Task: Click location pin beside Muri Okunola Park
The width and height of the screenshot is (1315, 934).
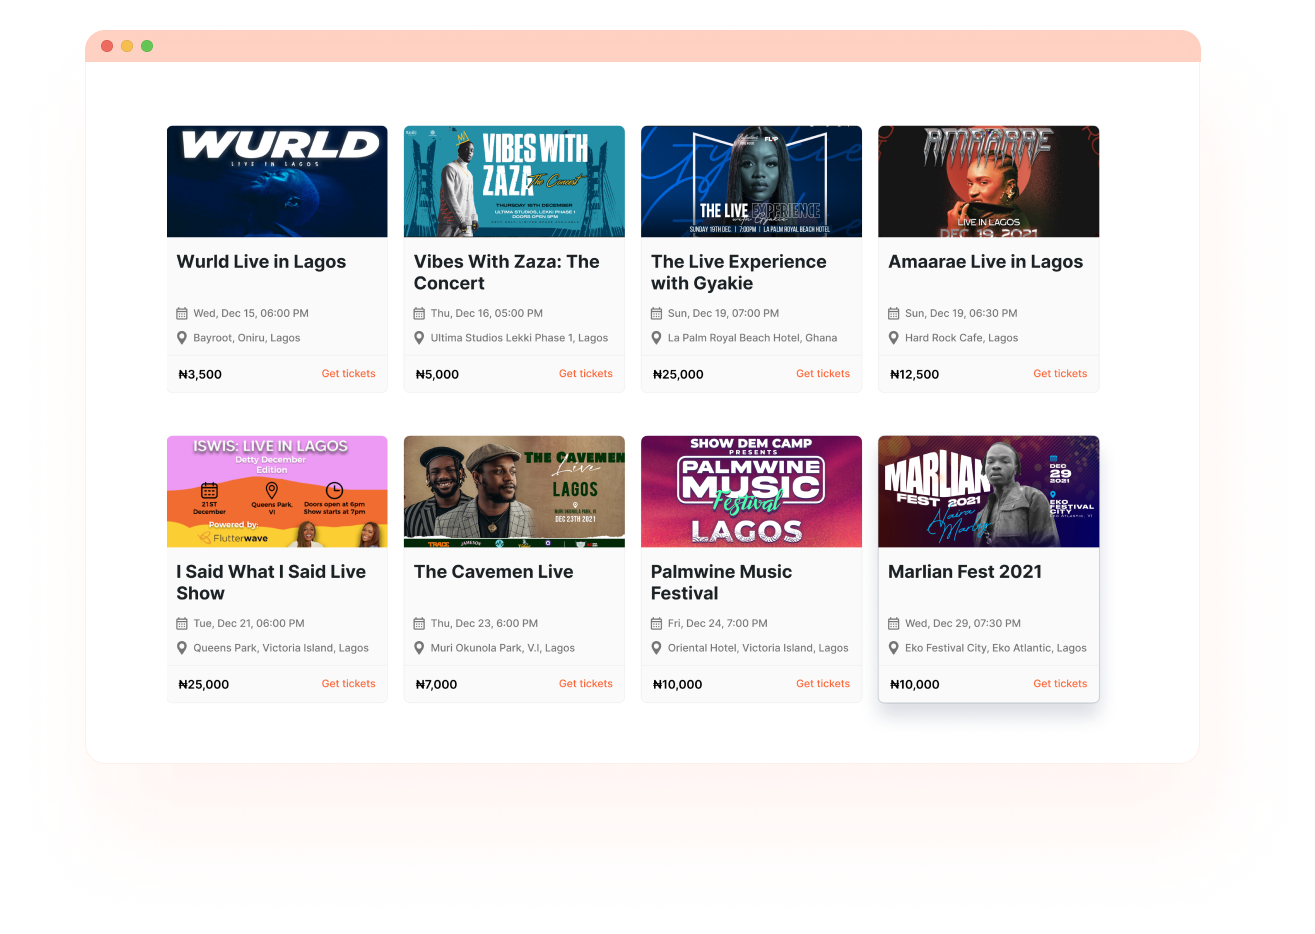Action: (419, 648)
